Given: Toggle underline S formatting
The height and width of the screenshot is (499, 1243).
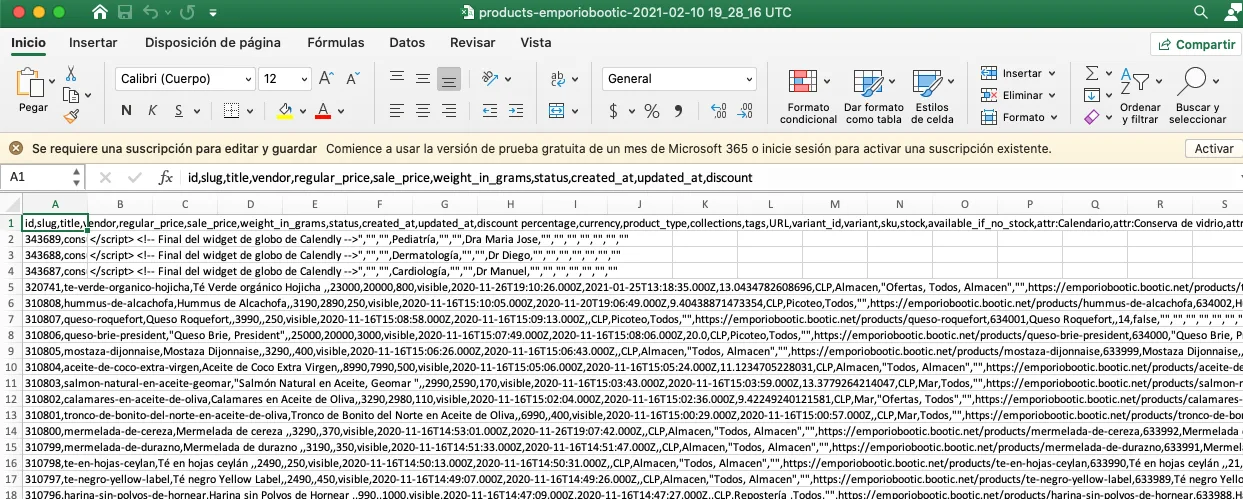Looking at the screenshot, I should [x=180, y=110].
